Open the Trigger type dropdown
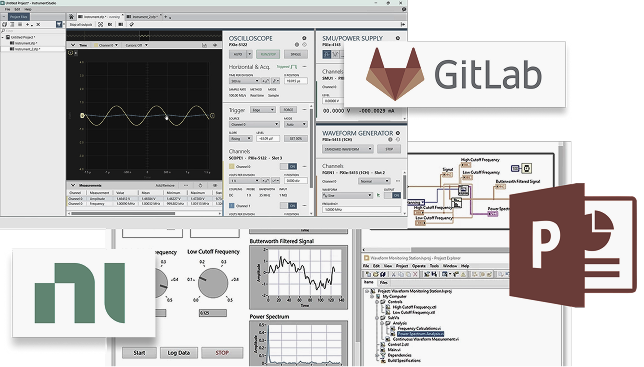Viewport: 644px width, 367px height. point(263,110)
